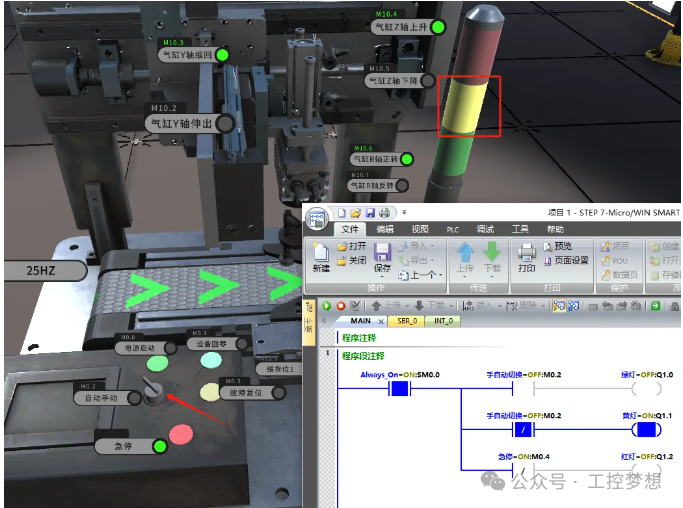Click the pause program status icon
Viewport: 683px width, 508px height.
pyautogui.click(x=574, y=306)
